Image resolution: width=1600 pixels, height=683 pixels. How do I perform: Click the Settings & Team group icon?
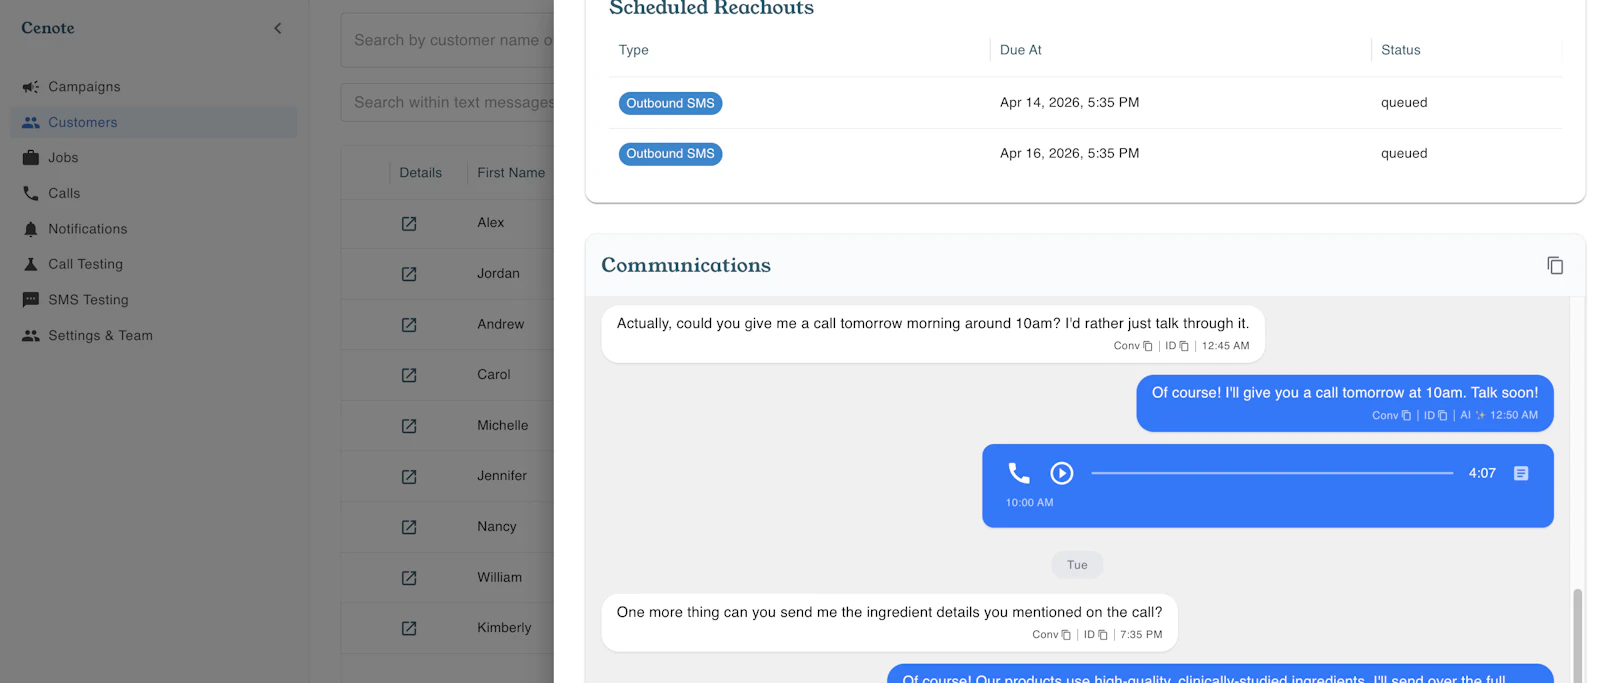coord(31,336)
